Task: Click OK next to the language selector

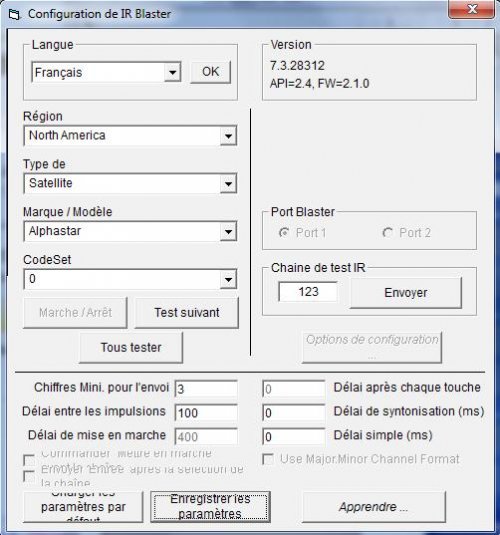Action: [210, 72]
